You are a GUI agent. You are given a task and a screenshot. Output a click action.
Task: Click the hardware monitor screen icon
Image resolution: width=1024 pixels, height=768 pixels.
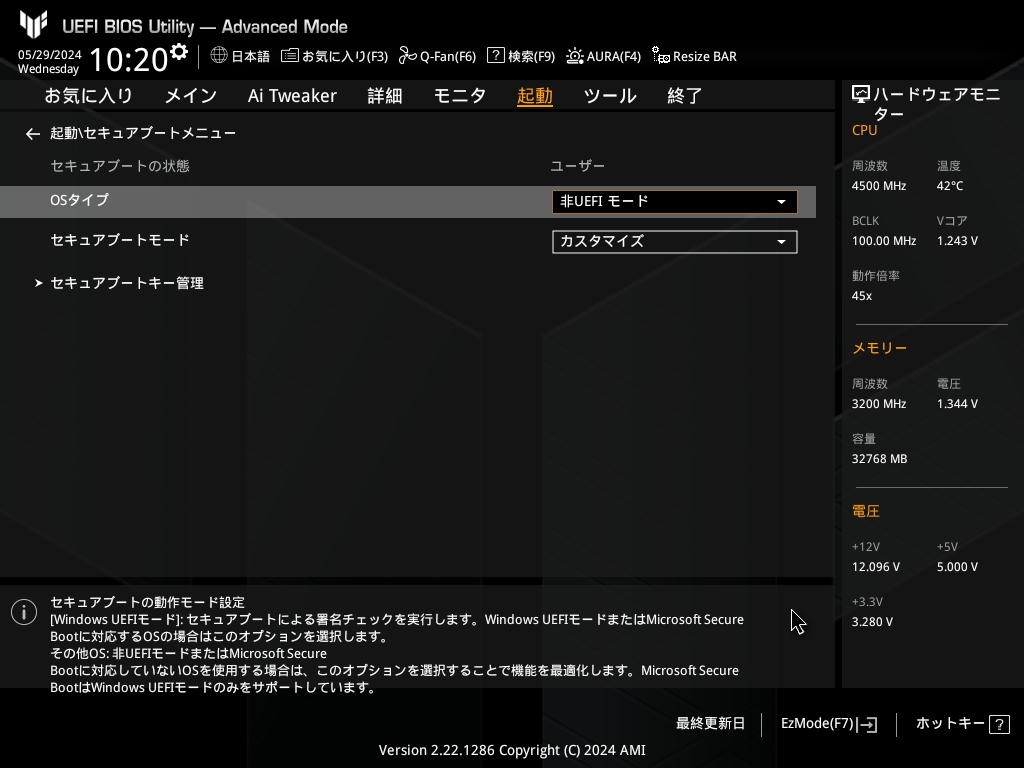861,95
